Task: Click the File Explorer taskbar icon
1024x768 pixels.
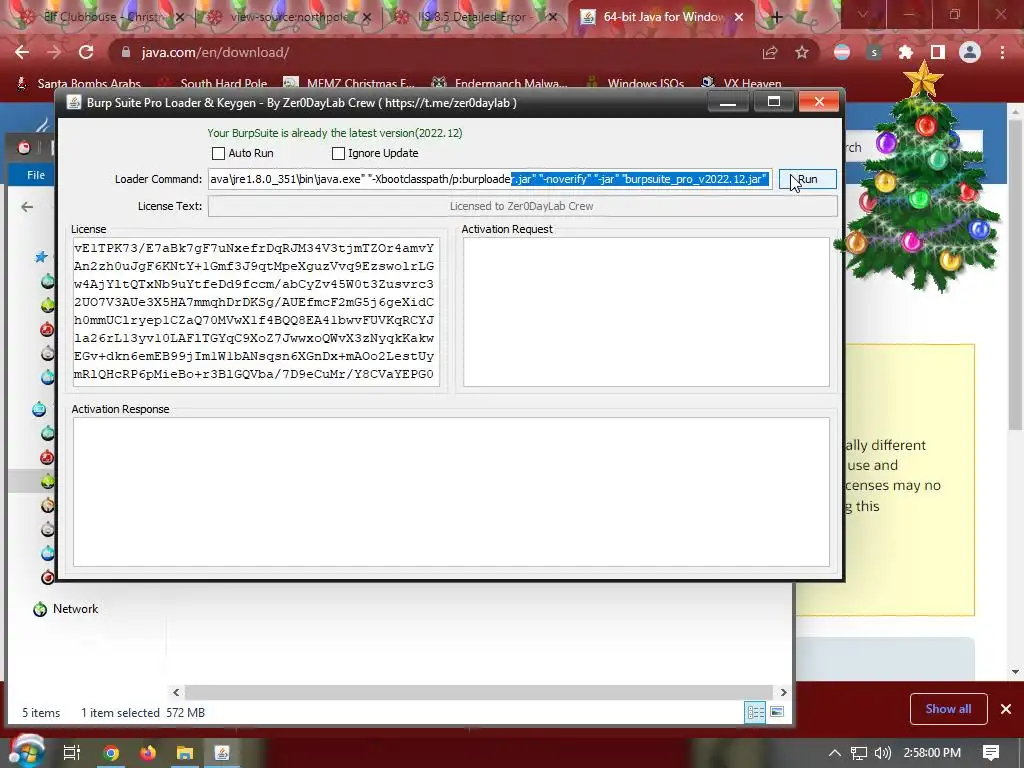Action: pos(185,753)
